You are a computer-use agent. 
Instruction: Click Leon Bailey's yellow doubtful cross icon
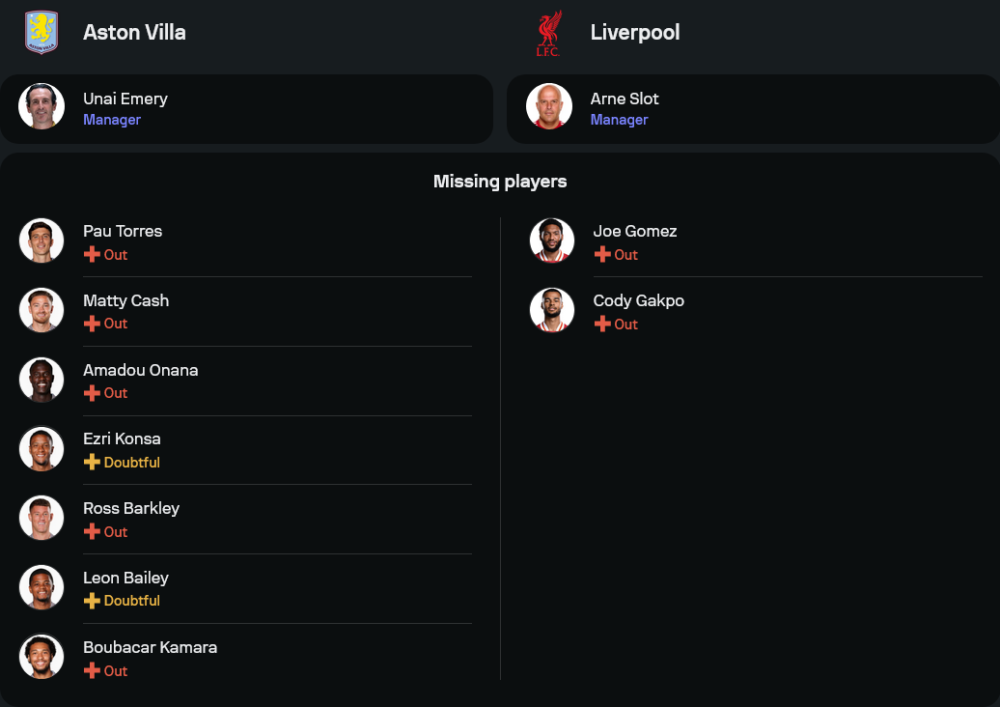tap(92, 601)
